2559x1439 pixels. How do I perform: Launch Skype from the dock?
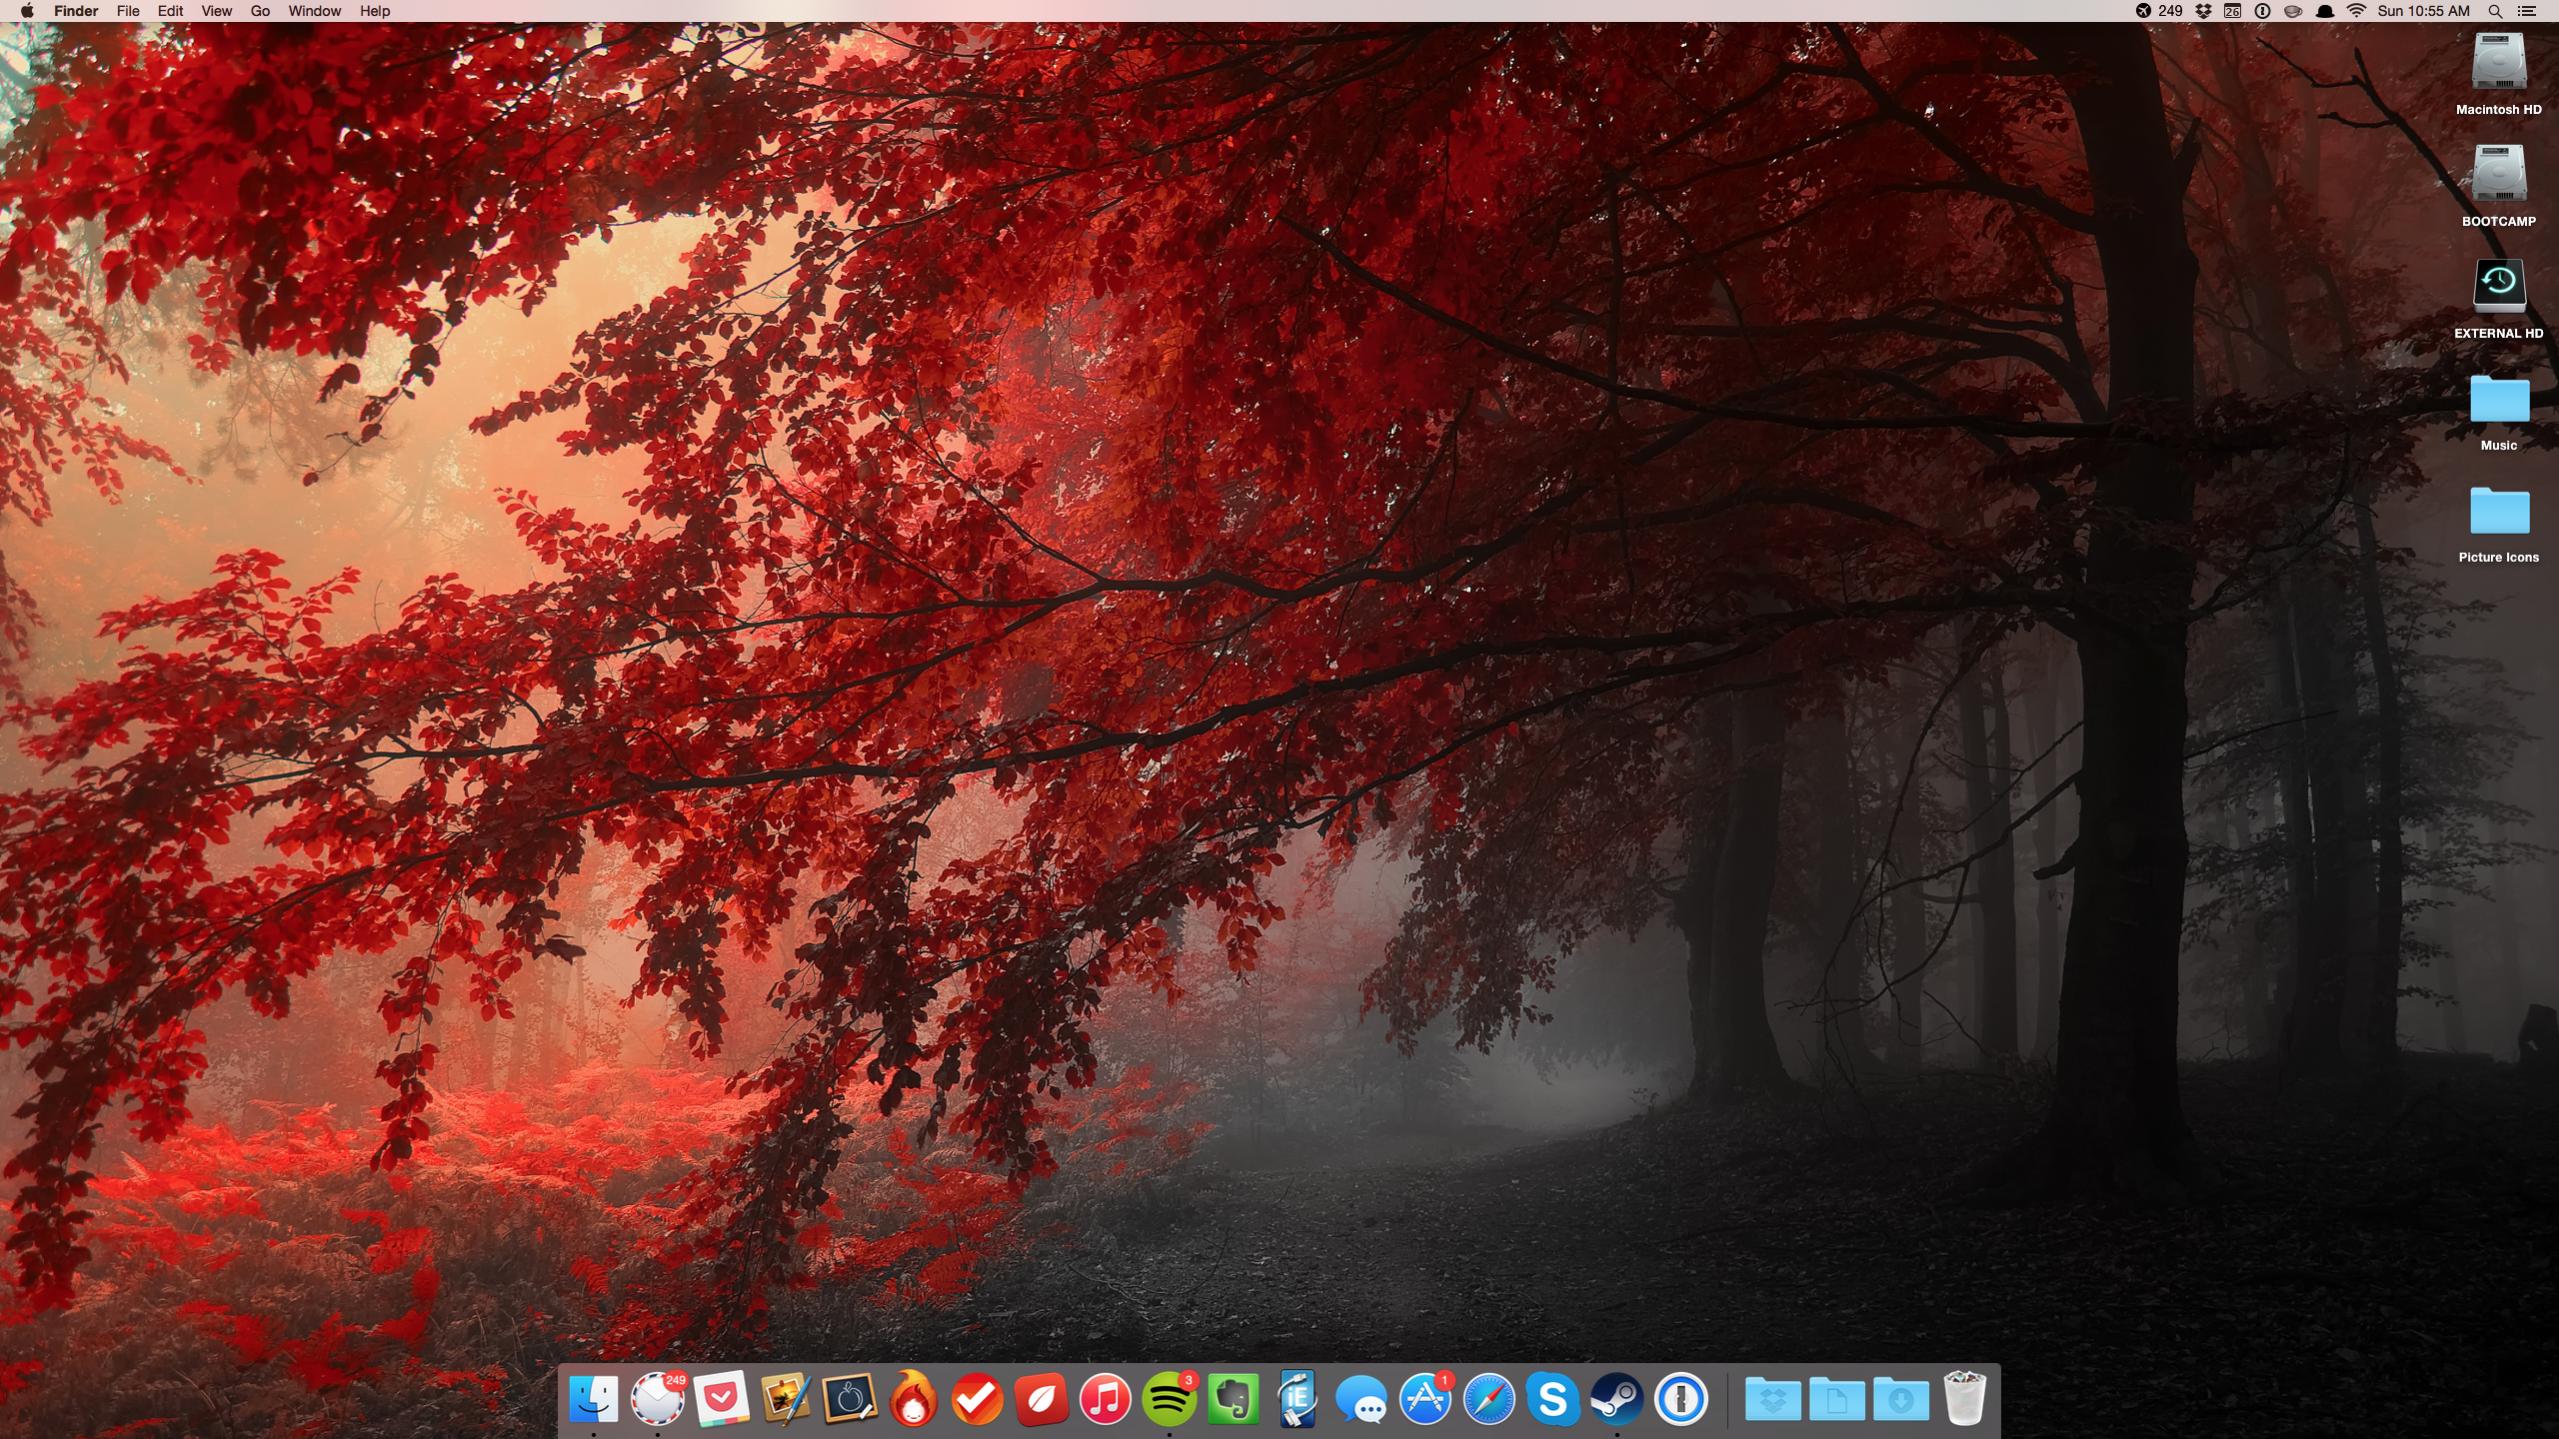point(1553,1399)
